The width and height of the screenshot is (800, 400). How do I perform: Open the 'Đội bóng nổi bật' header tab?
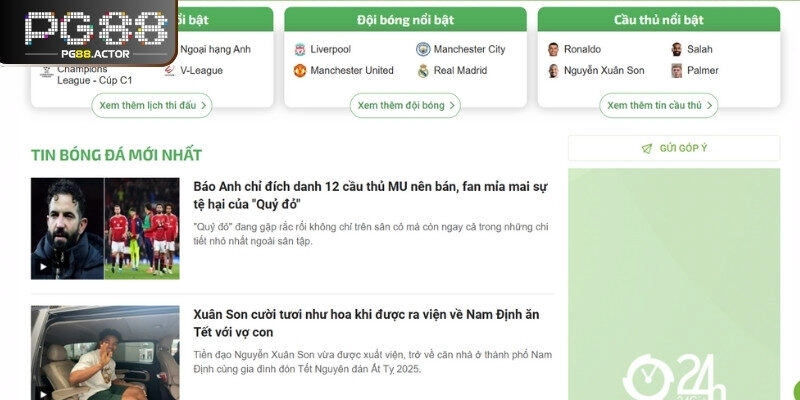tap(405, 20)
